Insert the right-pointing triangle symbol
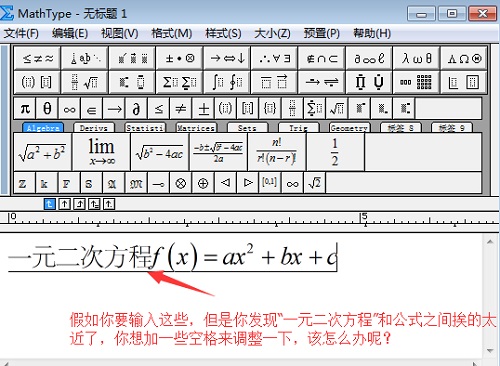 [248, 183]
